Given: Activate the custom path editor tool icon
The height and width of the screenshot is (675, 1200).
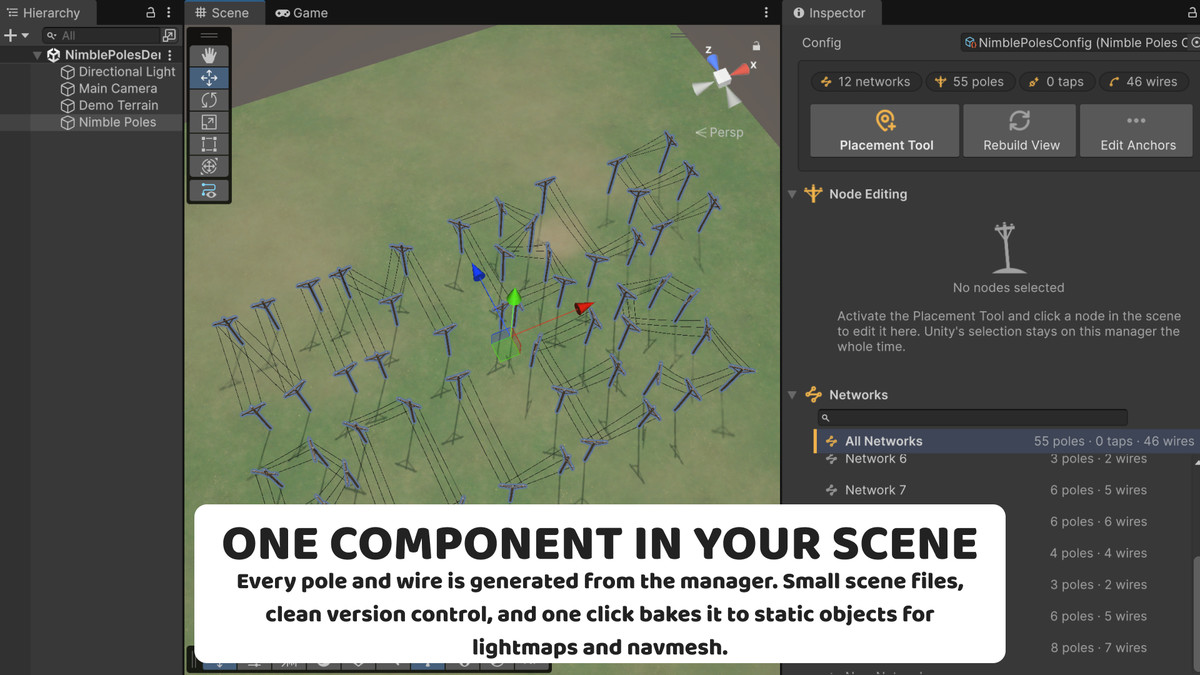Looking at the screenshot, I should (x=209, y=190).
